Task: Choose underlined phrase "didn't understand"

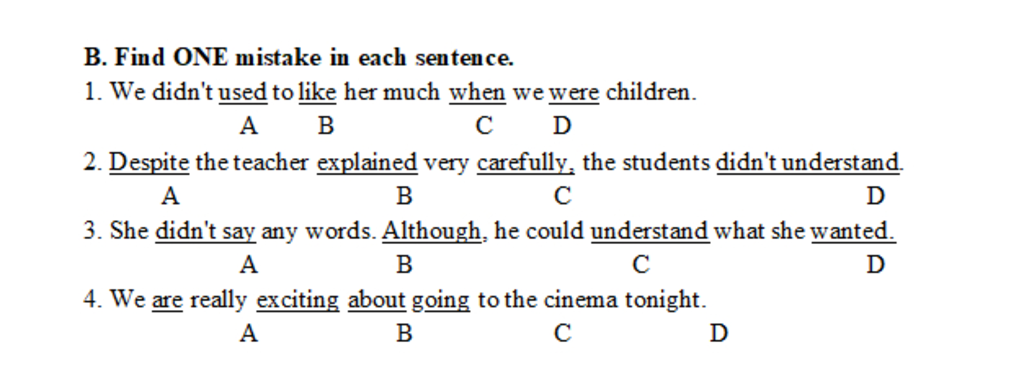Action: [808, 163]
